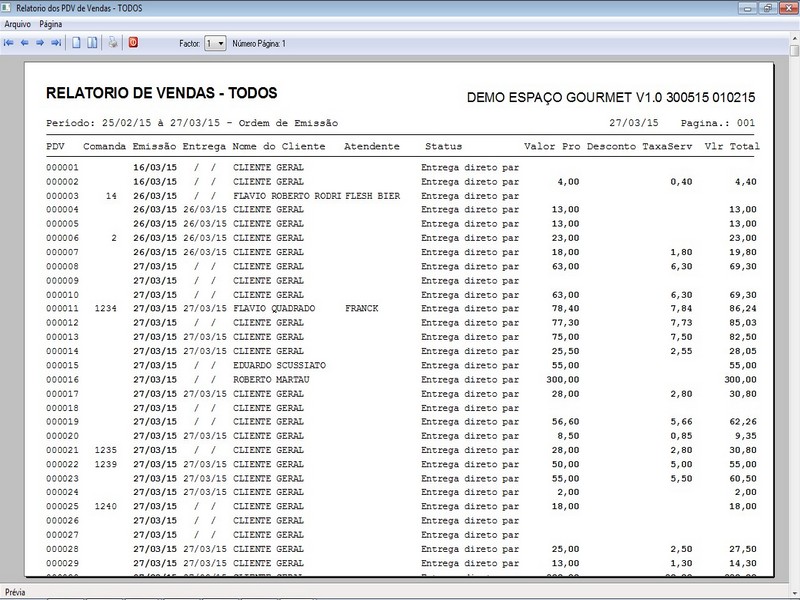The height and width of the screenshot is (600, 800).
Task: Click the red exit preview icon
Action: 134,44
